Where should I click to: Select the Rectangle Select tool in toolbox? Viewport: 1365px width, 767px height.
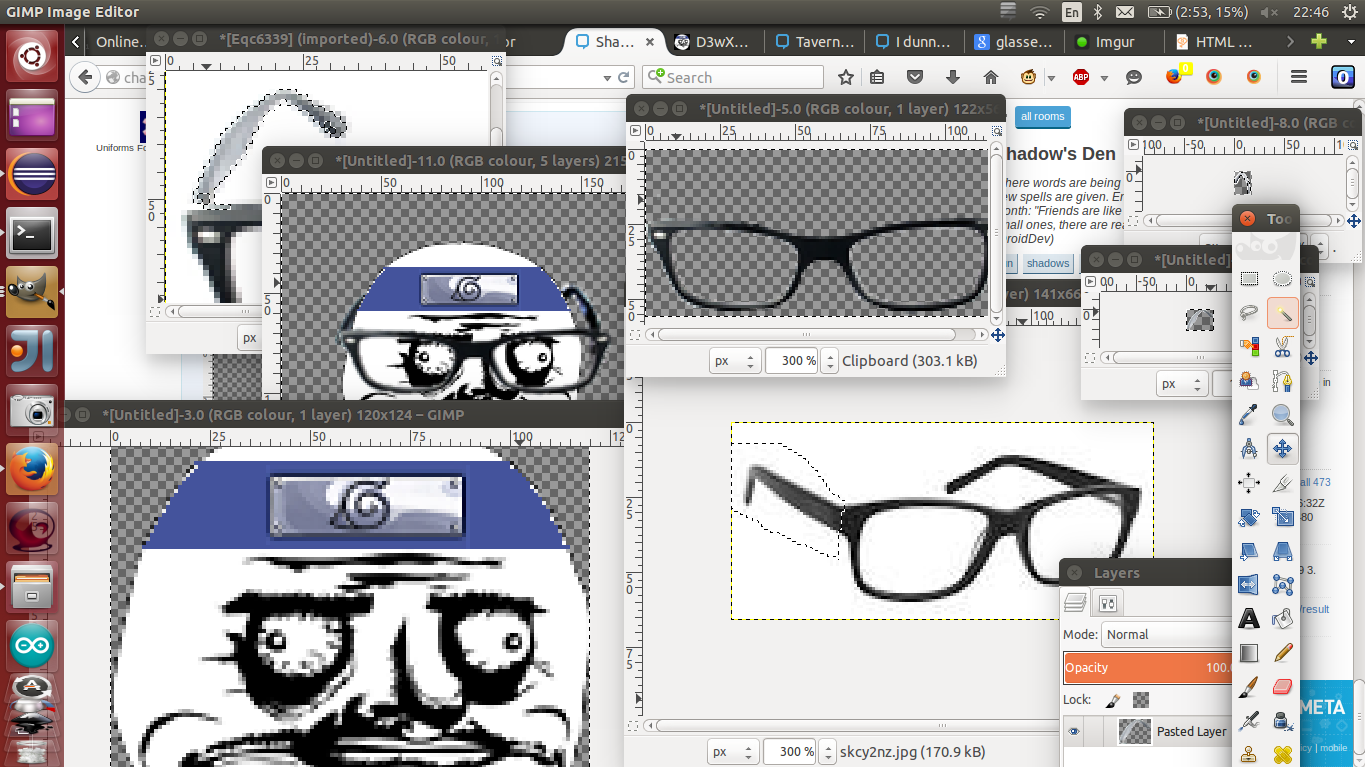click(1249, 279)
